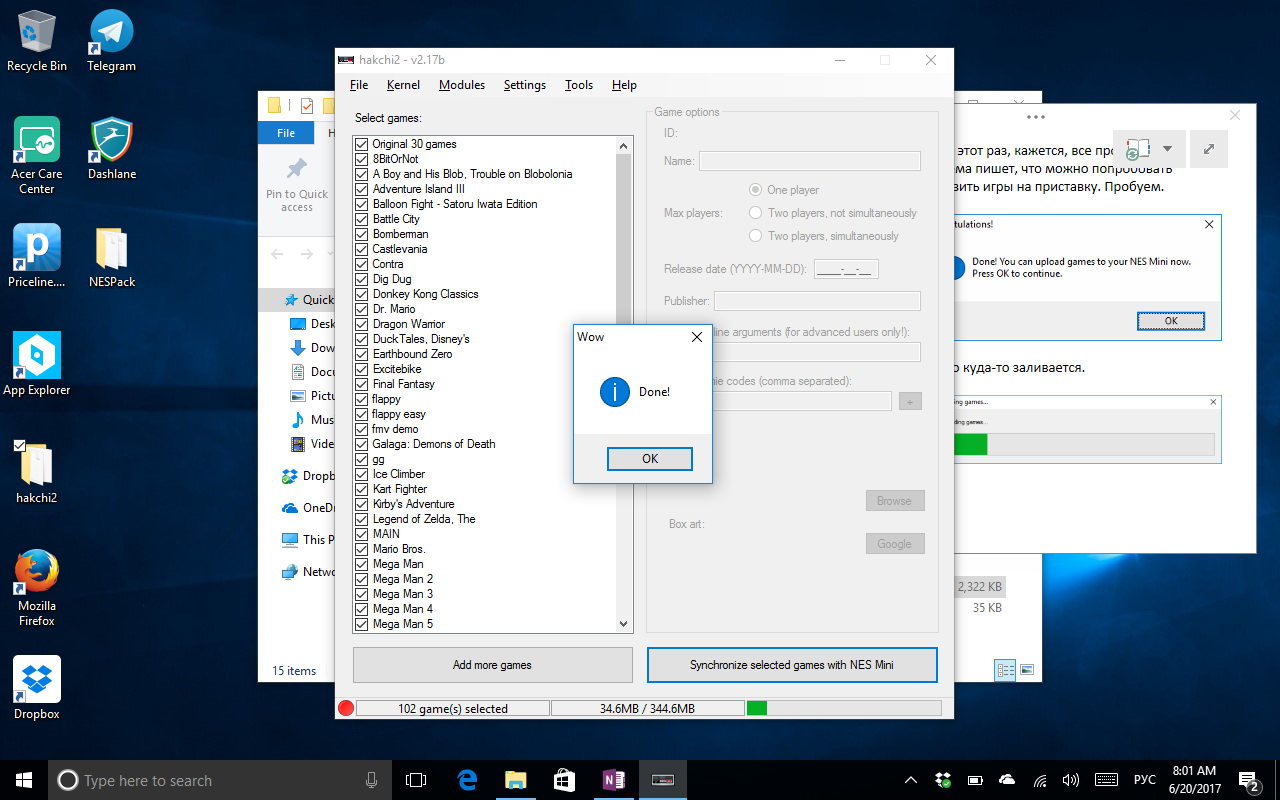The height and width of the screenshot is (800, 1280).
Task: Open dropdown arrow in rear window toolbar
Action: click(1168, 149)
